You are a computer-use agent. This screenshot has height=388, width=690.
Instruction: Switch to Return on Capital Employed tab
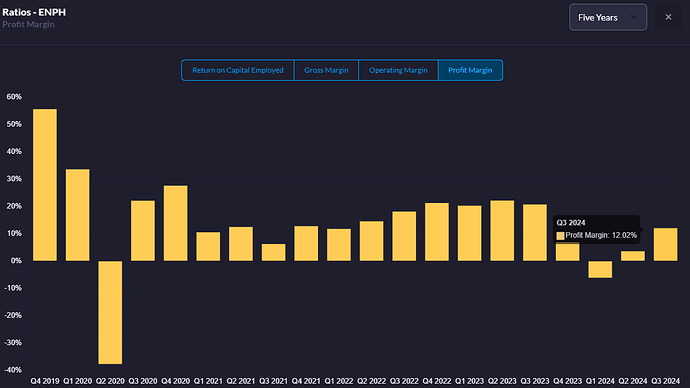(x=238, y=70)
